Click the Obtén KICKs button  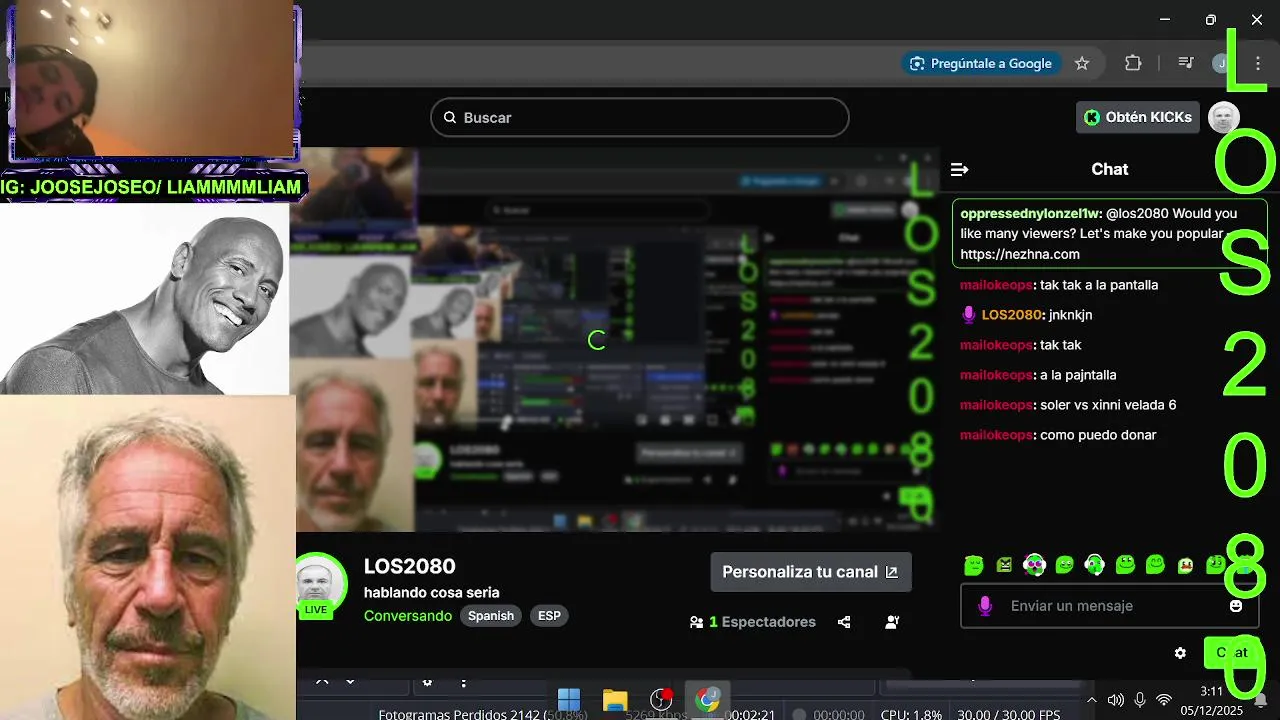pyautogui.click(x=1138, y=117)
